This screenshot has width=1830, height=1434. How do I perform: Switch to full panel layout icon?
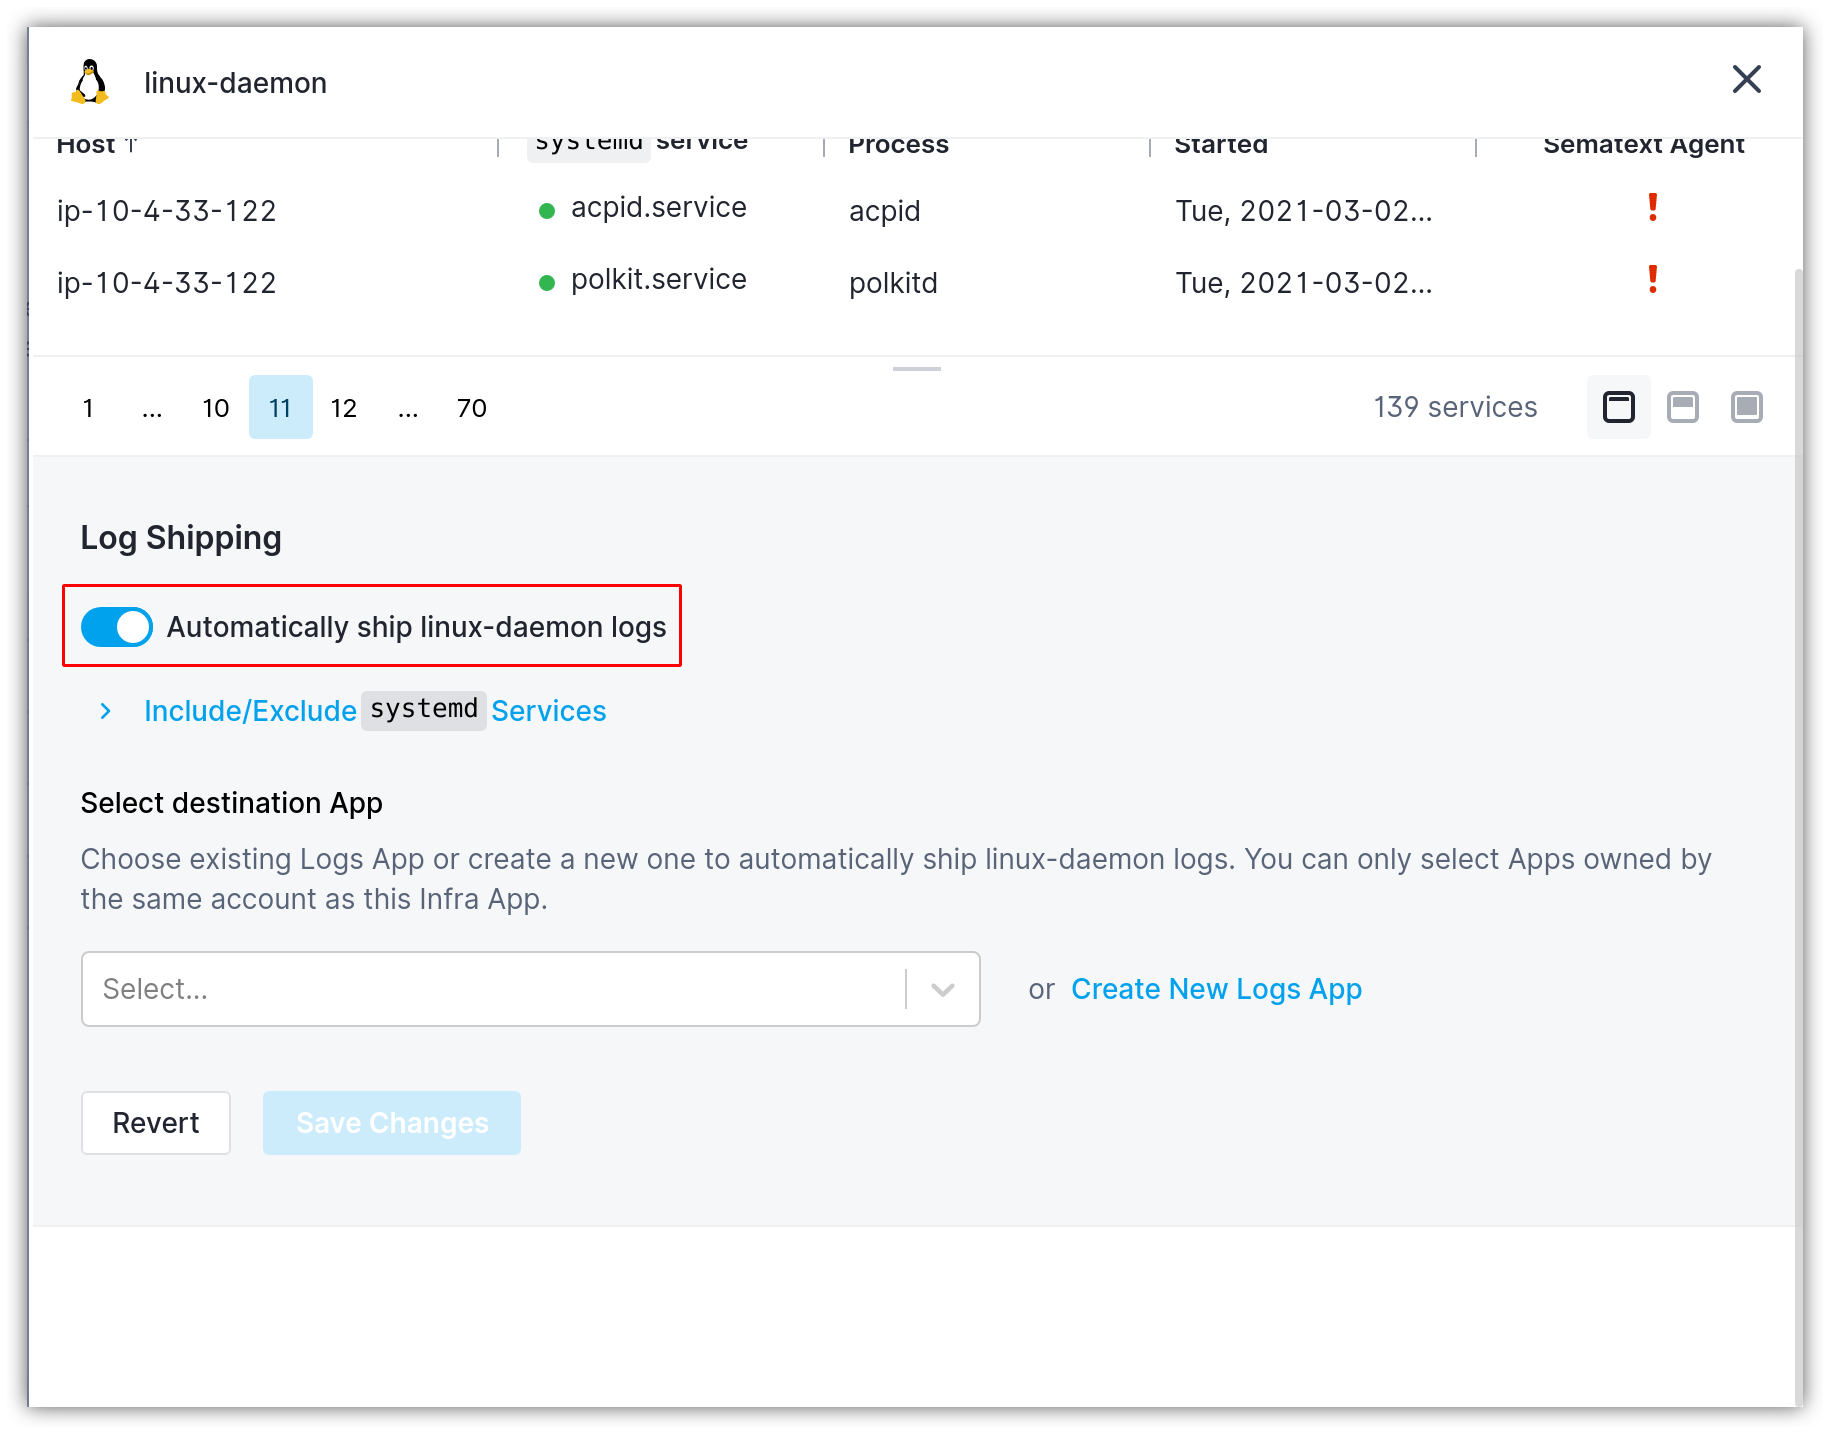pyautogui.click(x=1747, y=407)
